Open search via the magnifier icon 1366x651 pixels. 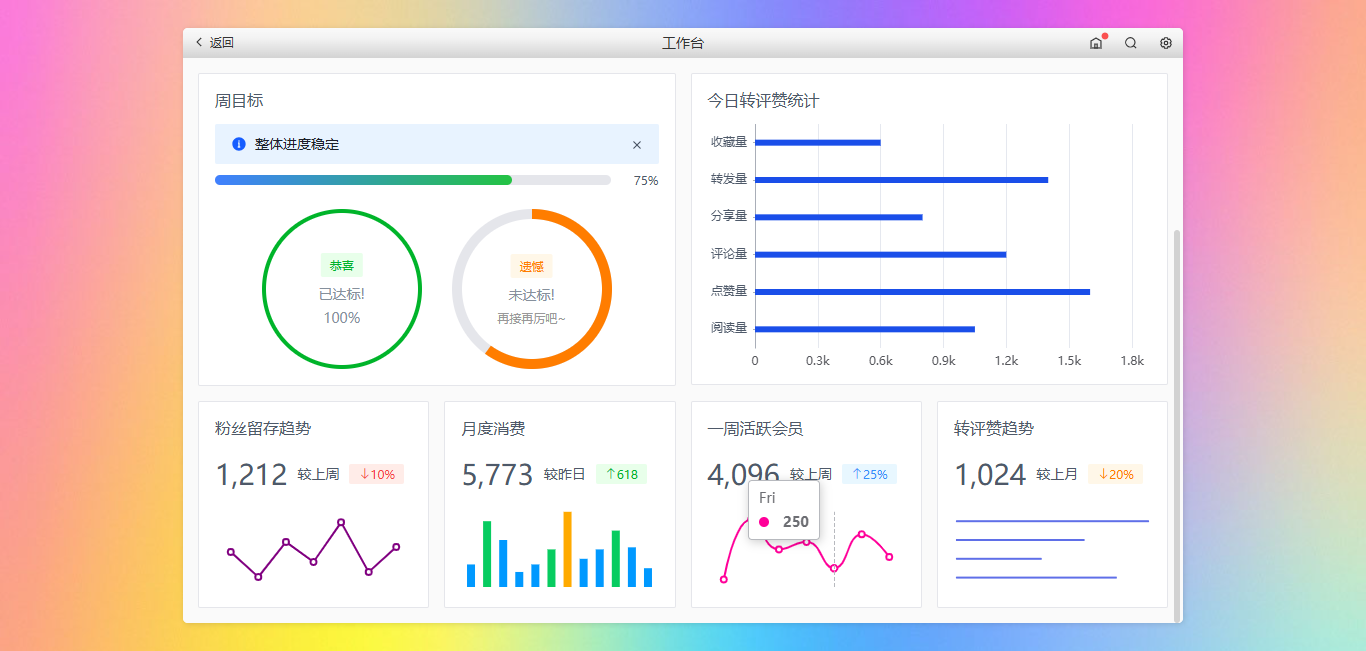(x=1131, y=43)
